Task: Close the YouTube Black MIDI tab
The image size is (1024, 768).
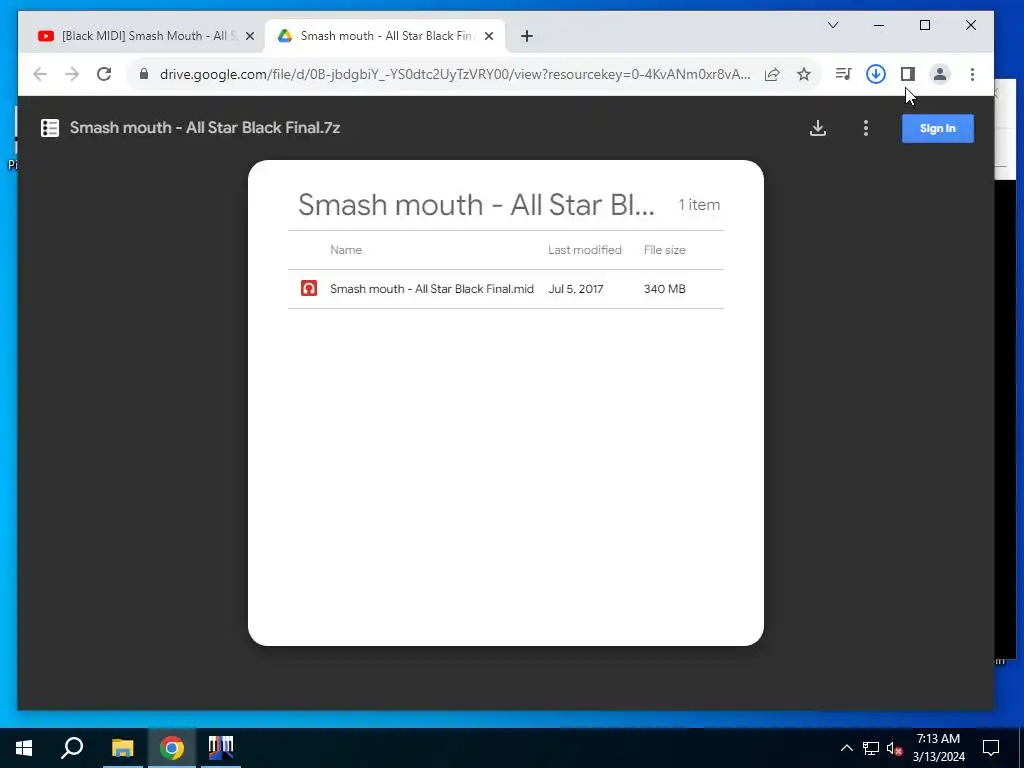Action: pos(249,36)
